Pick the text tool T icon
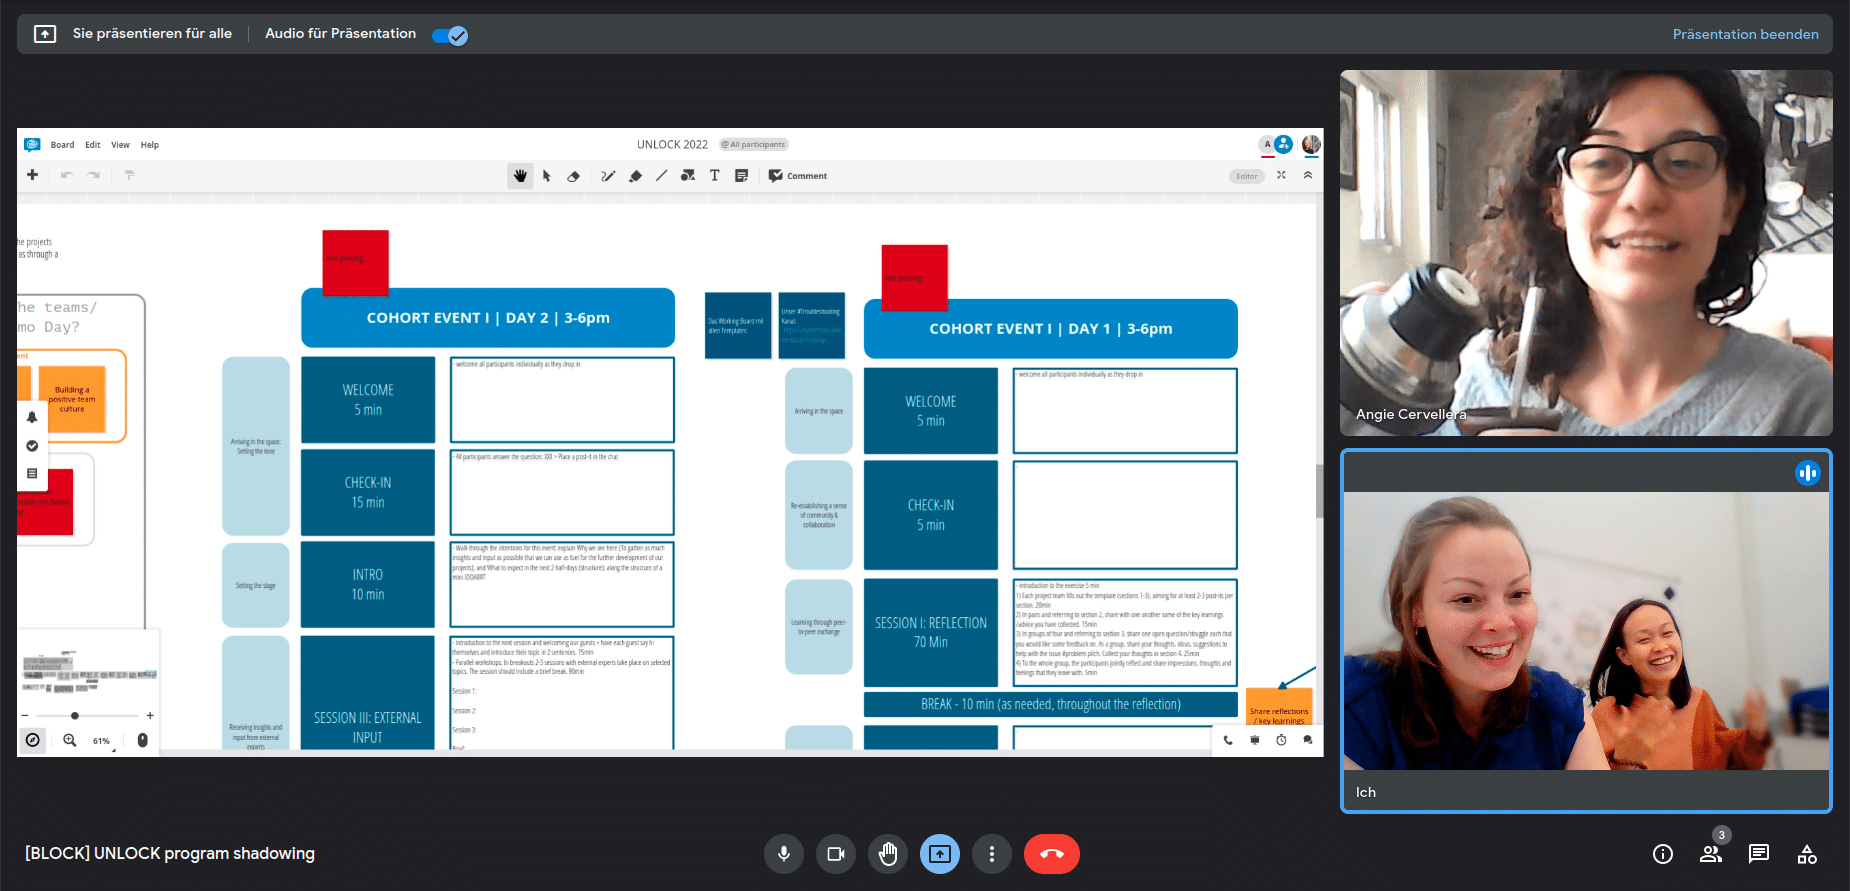1850x891 pixels. pyautogui.click(x=714, y=176)
